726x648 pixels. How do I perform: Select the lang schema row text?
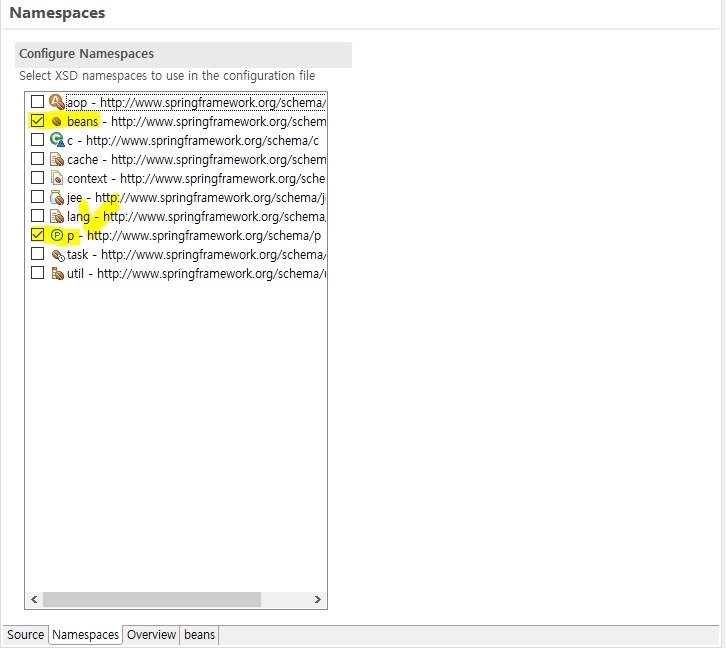point(196,217)
